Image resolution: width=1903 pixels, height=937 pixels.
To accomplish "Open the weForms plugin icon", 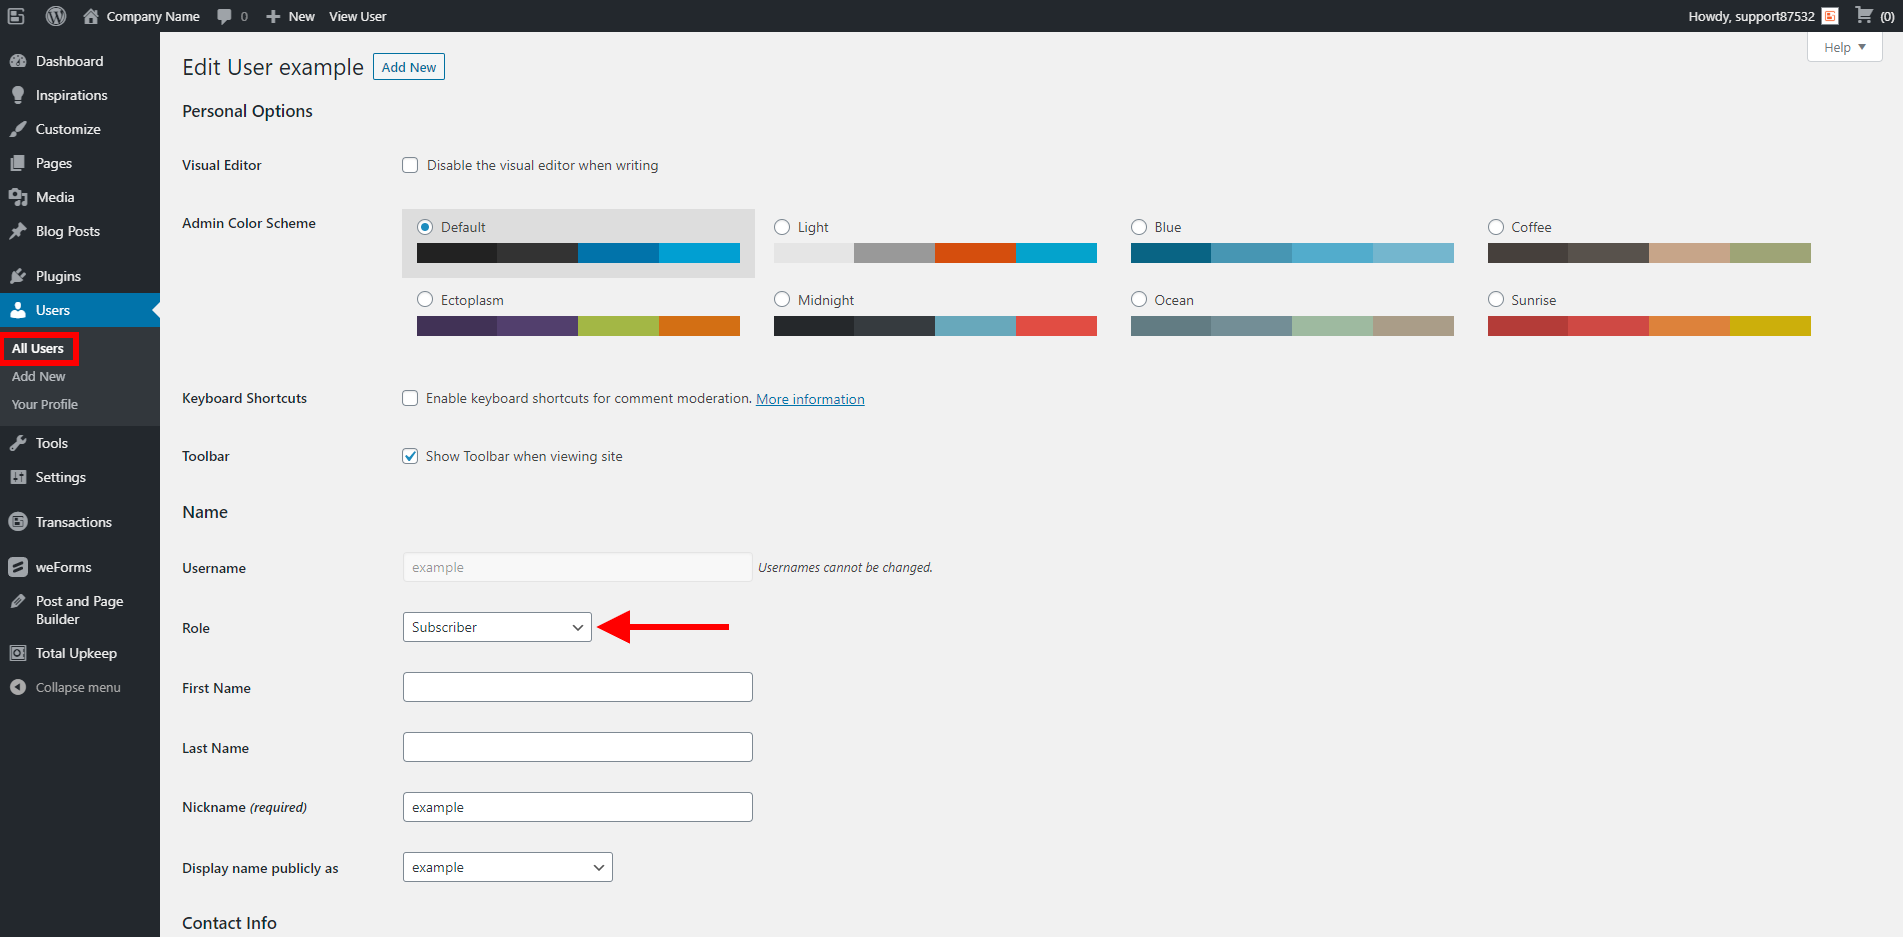I will click(20, 566).
